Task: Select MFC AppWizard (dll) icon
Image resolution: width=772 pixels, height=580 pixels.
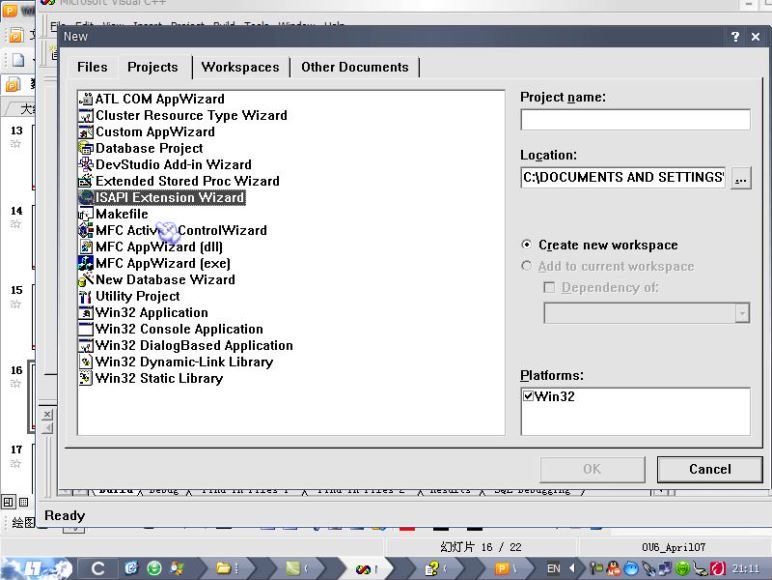Action: [86, 247]
